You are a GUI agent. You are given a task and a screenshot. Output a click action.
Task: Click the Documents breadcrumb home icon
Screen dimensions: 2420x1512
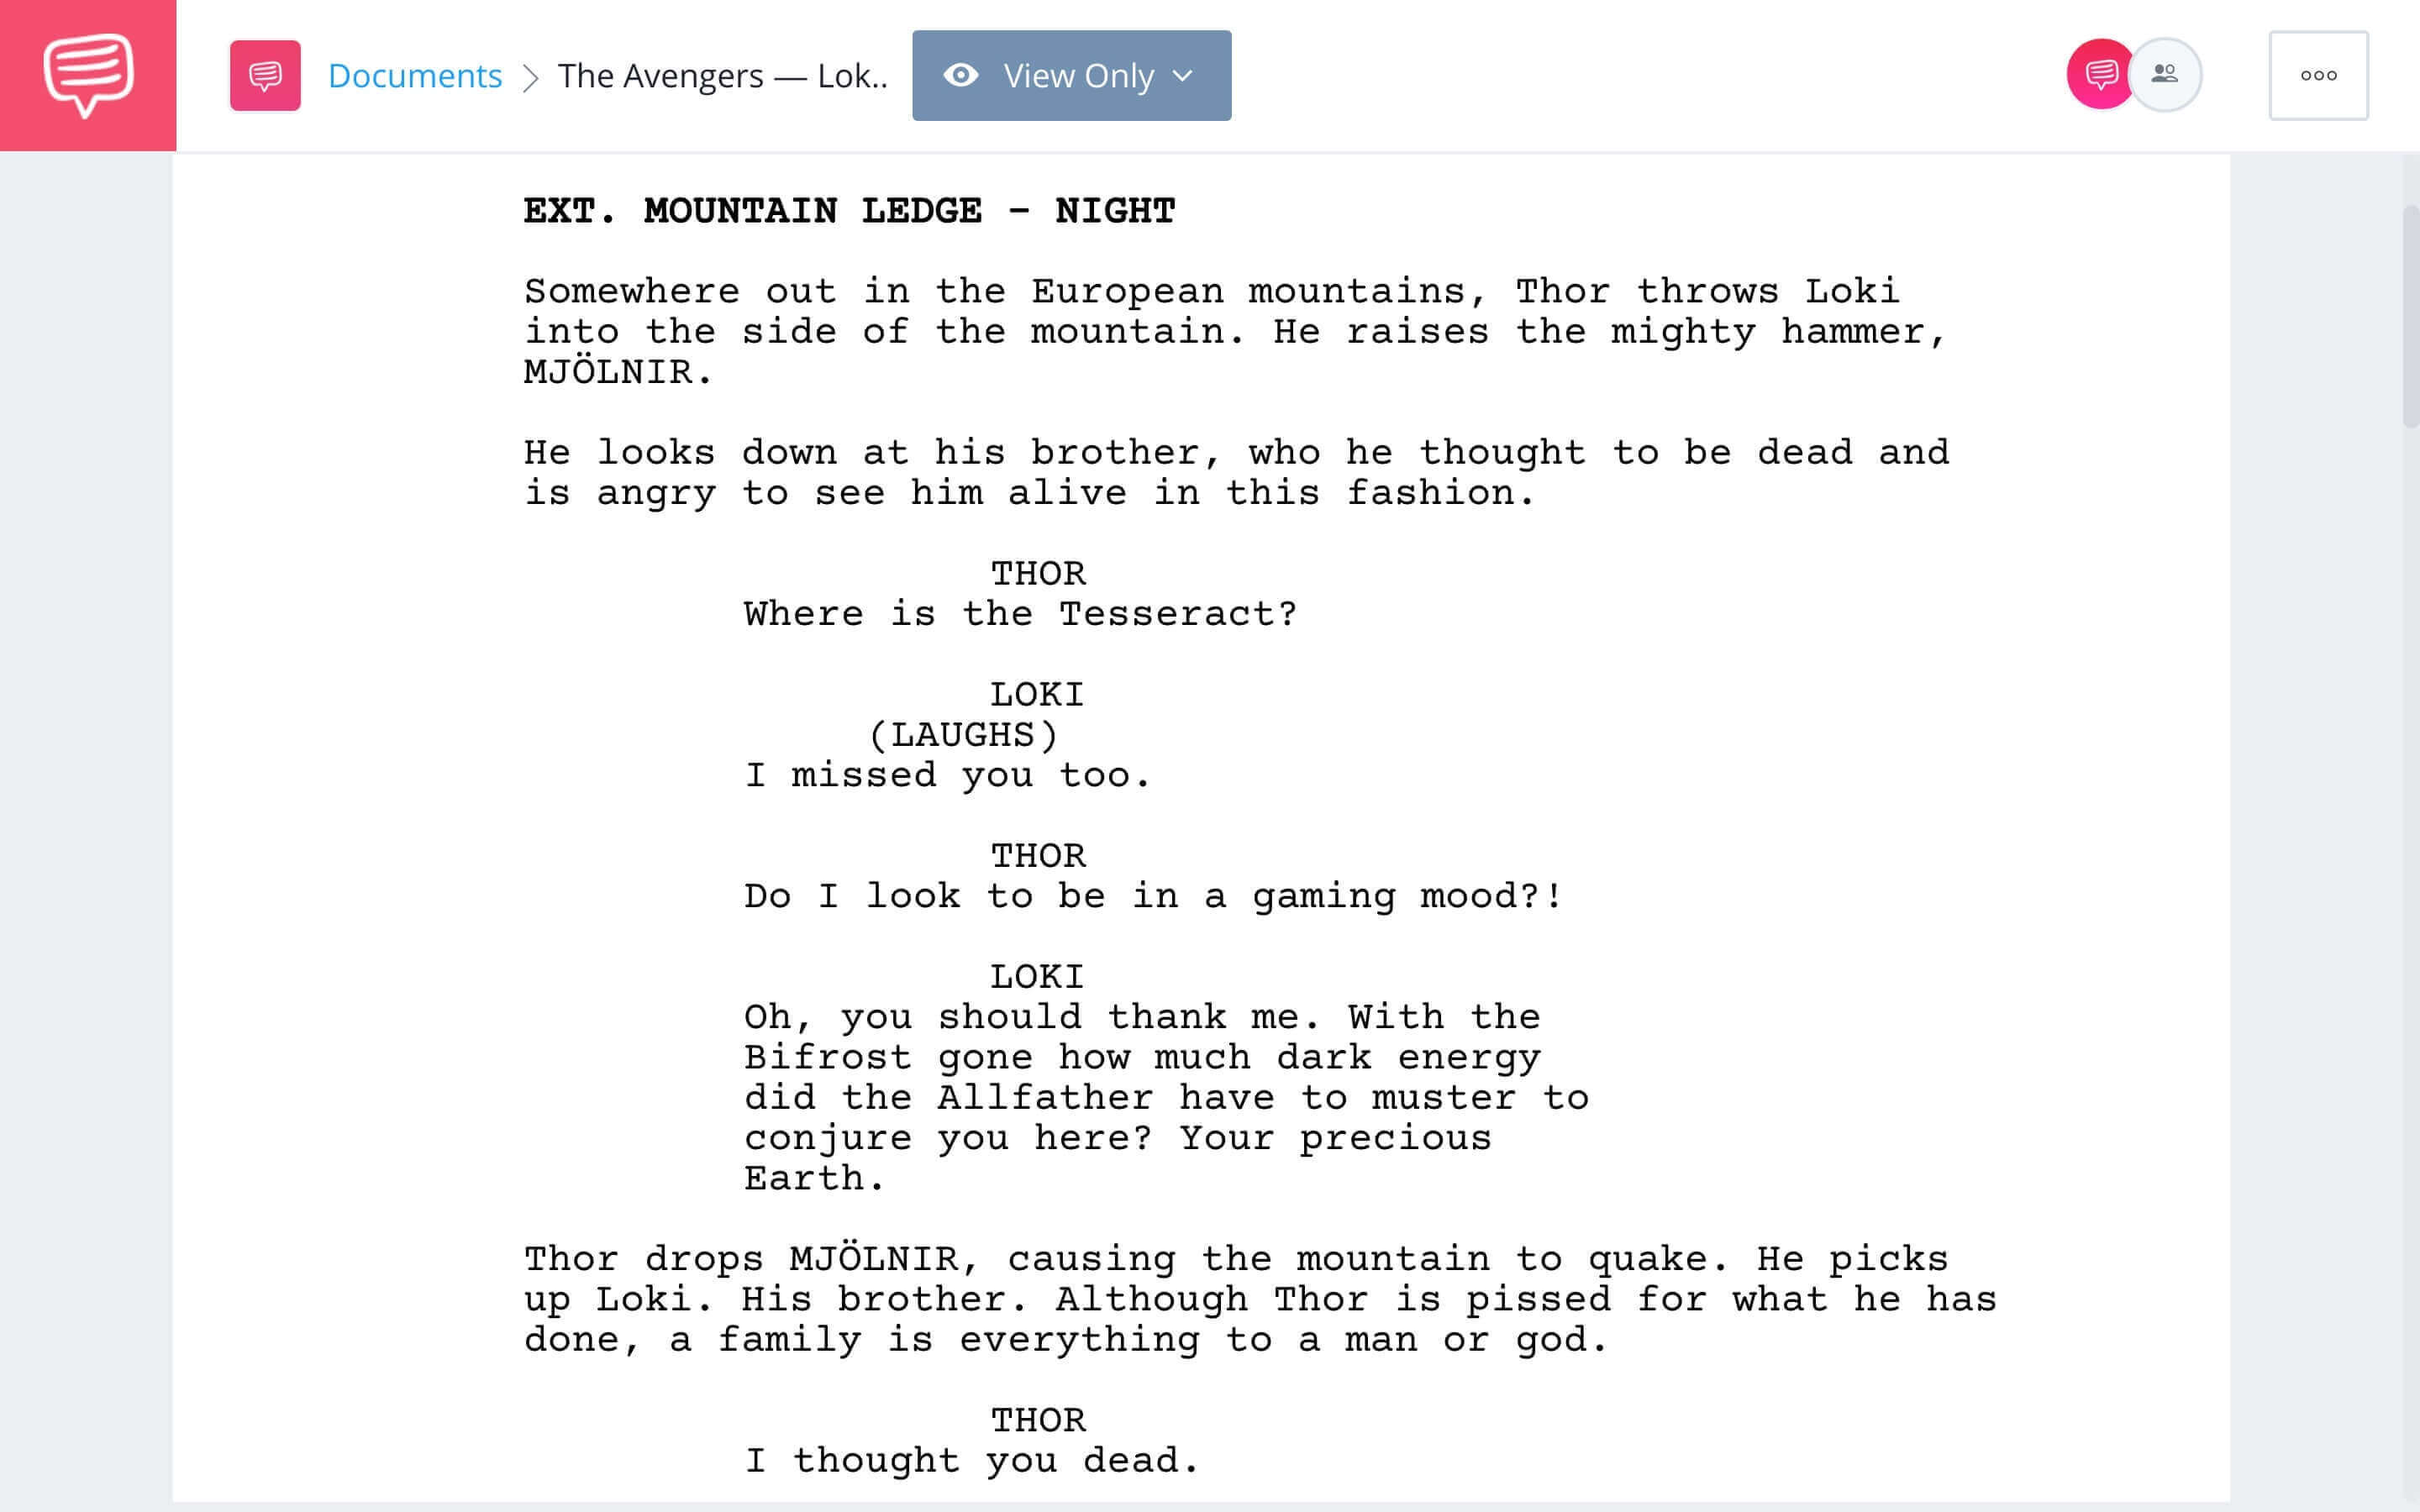pyautogui.click(x=265, y=75)
